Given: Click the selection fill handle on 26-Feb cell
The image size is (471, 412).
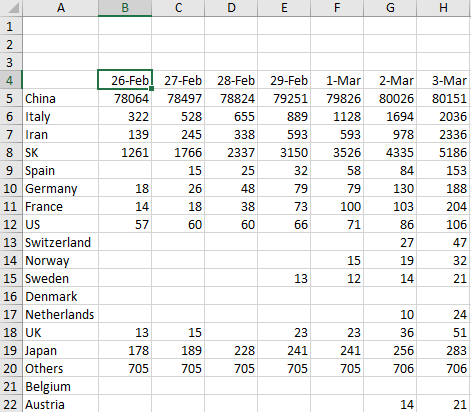Looking at the screenshot, I should [151, 89].
